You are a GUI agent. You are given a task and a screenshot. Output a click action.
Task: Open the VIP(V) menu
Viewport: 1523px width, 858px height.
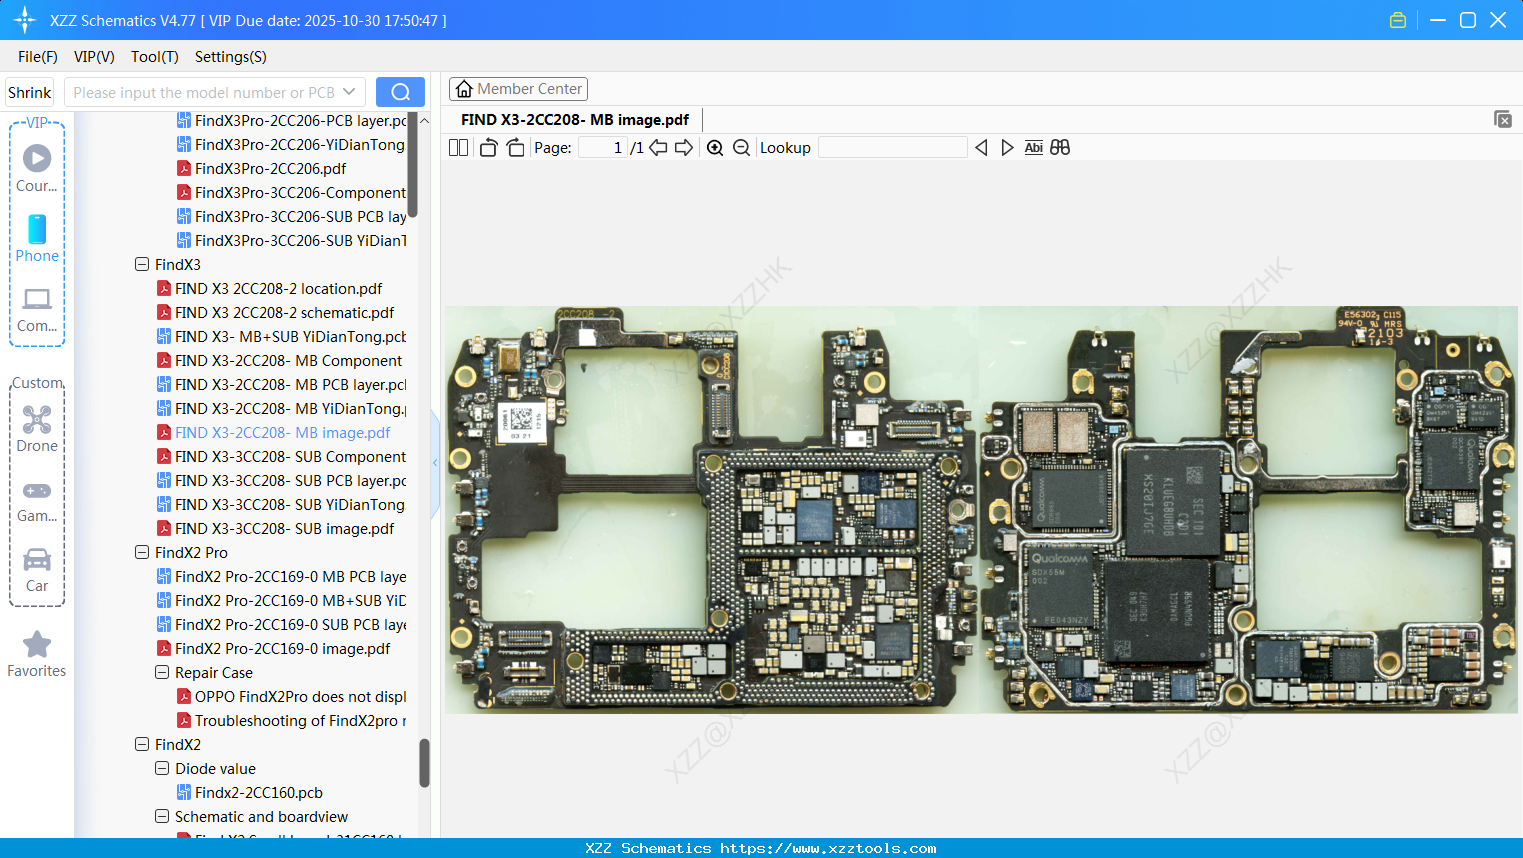(94, 57)
